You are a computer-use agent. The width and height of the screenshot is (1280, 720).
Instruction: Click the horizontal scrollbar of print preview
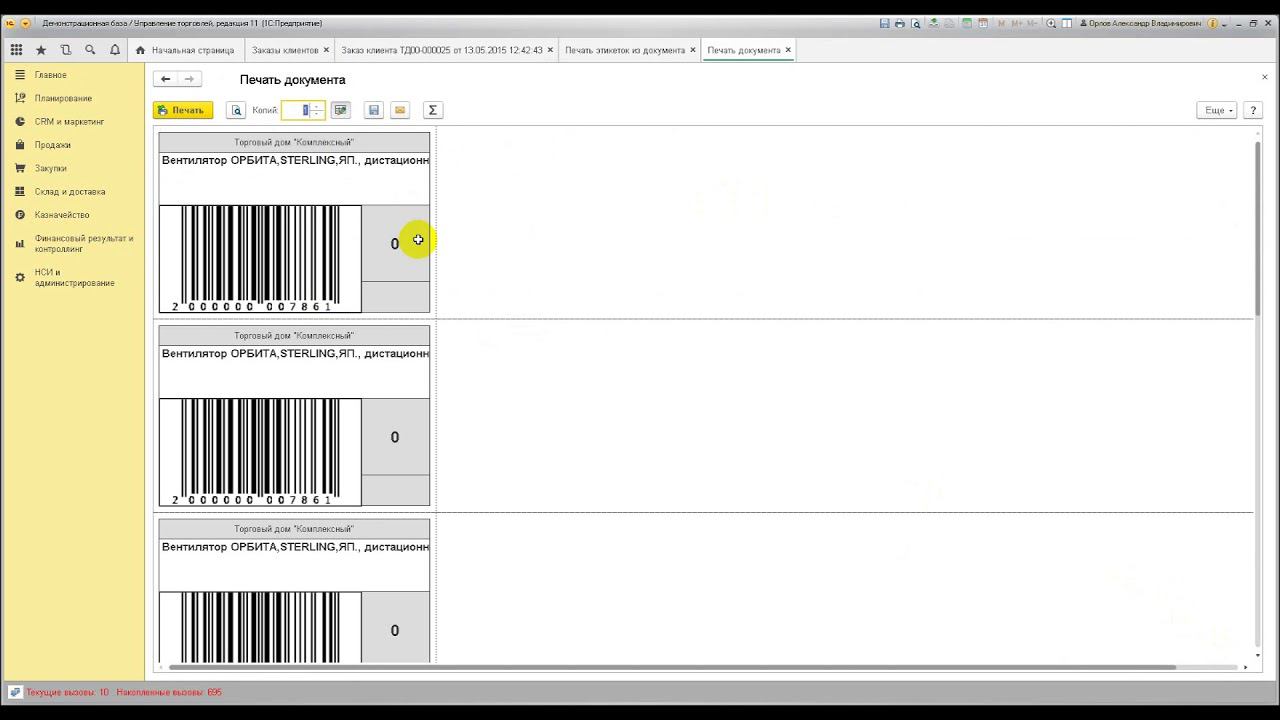pos(672,667)
